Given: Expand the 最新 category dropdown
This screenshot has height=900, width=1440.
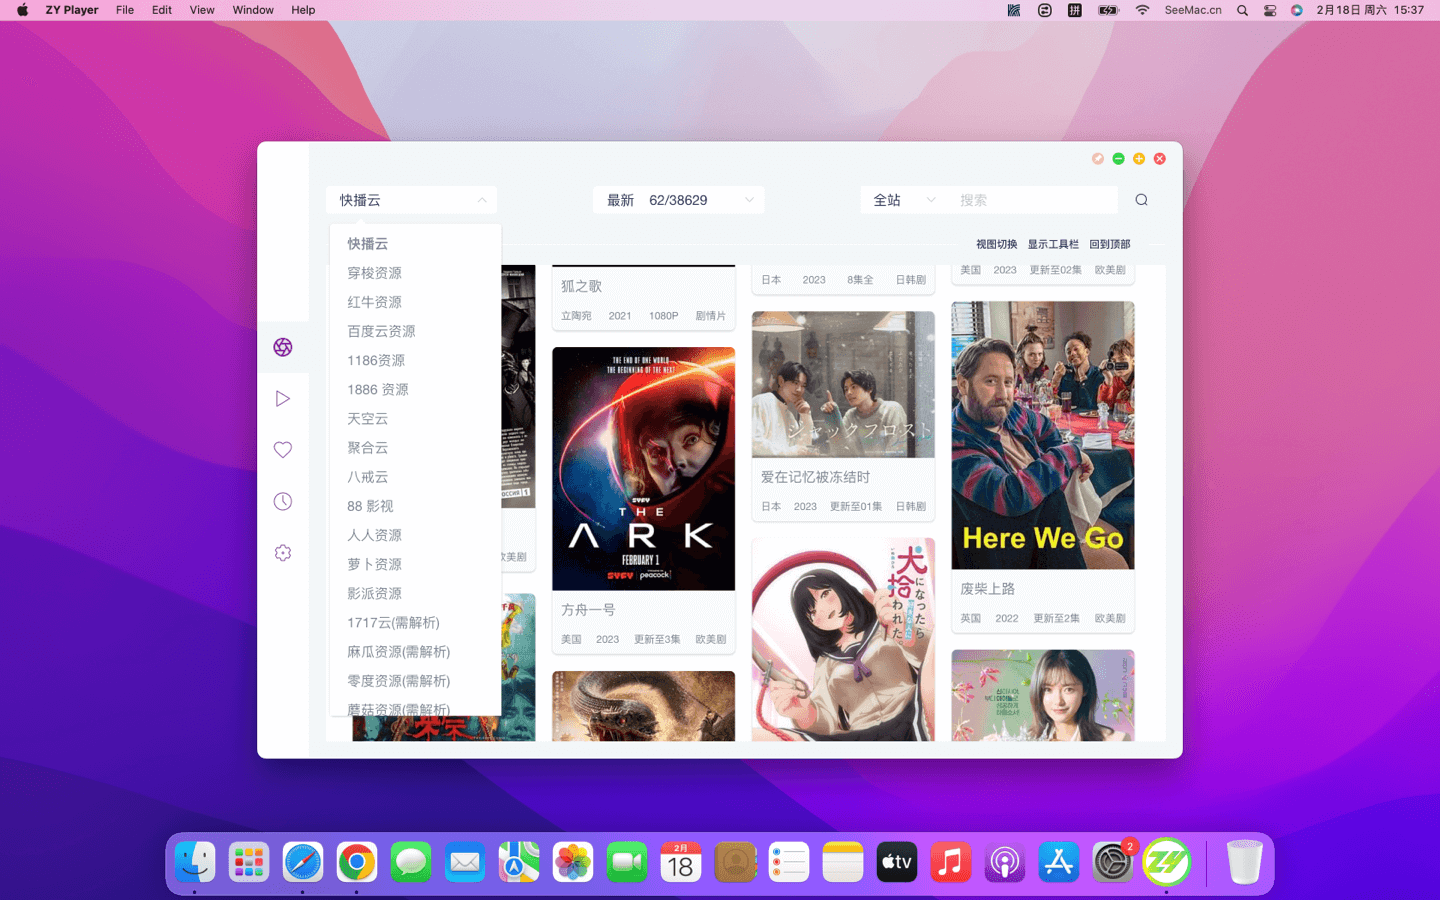Looking at the screenshot, I should pyautogui.click(x=679, y=200).
